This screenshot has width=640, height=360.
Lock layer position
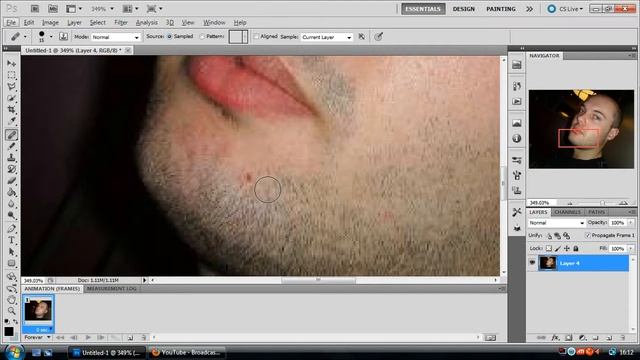point(567,248)
